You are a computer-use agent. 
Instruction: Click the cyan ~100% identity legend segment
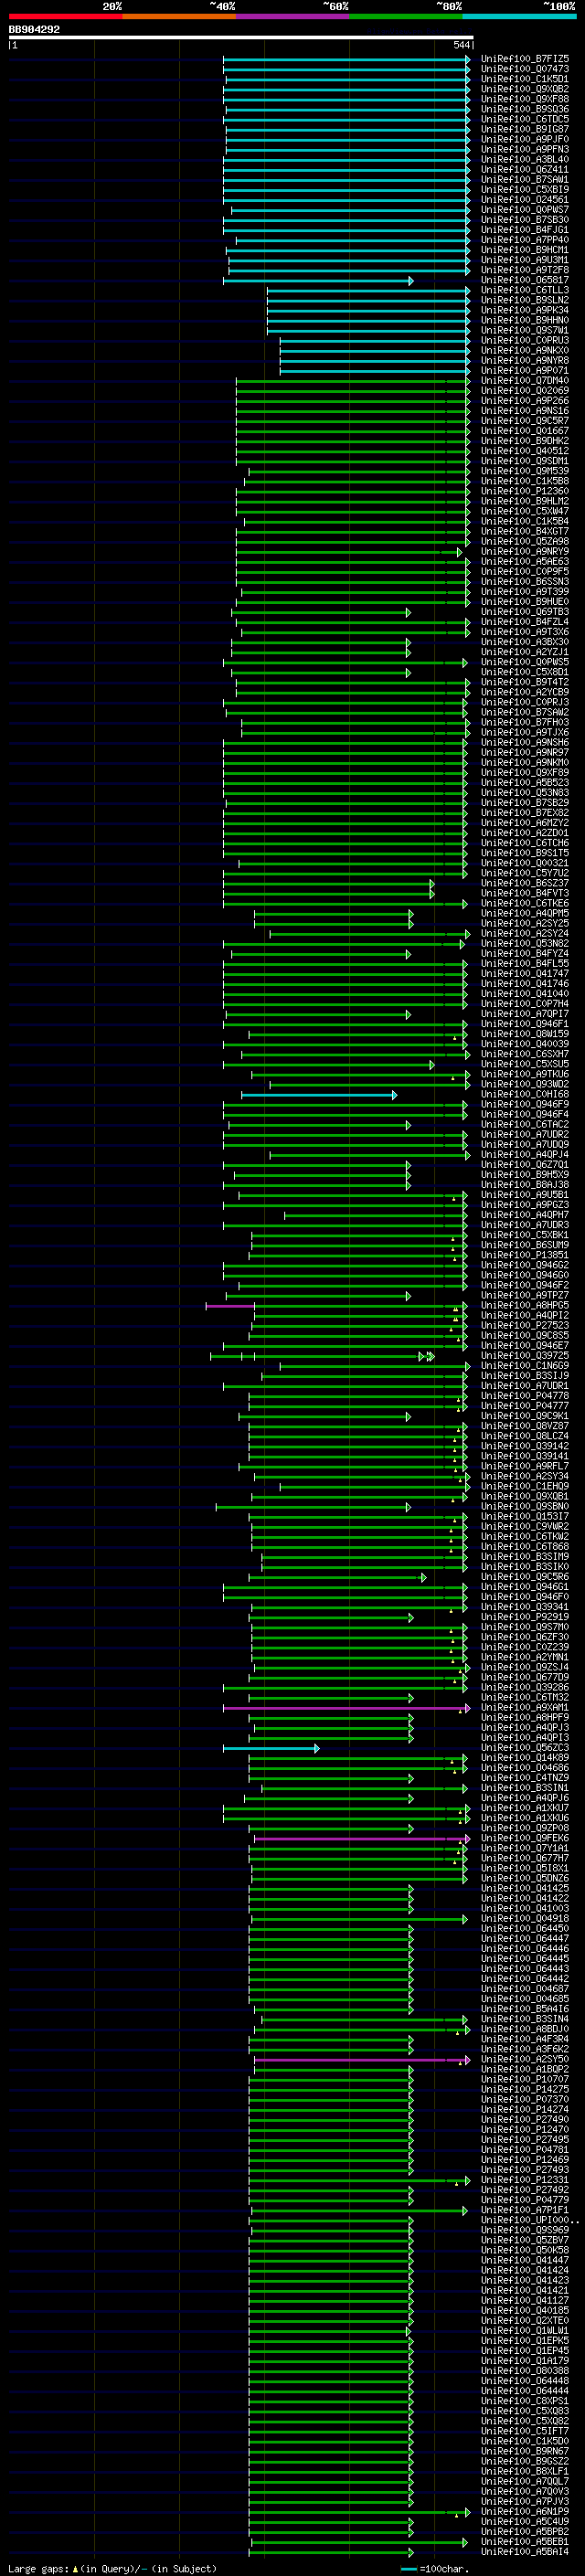519,16
